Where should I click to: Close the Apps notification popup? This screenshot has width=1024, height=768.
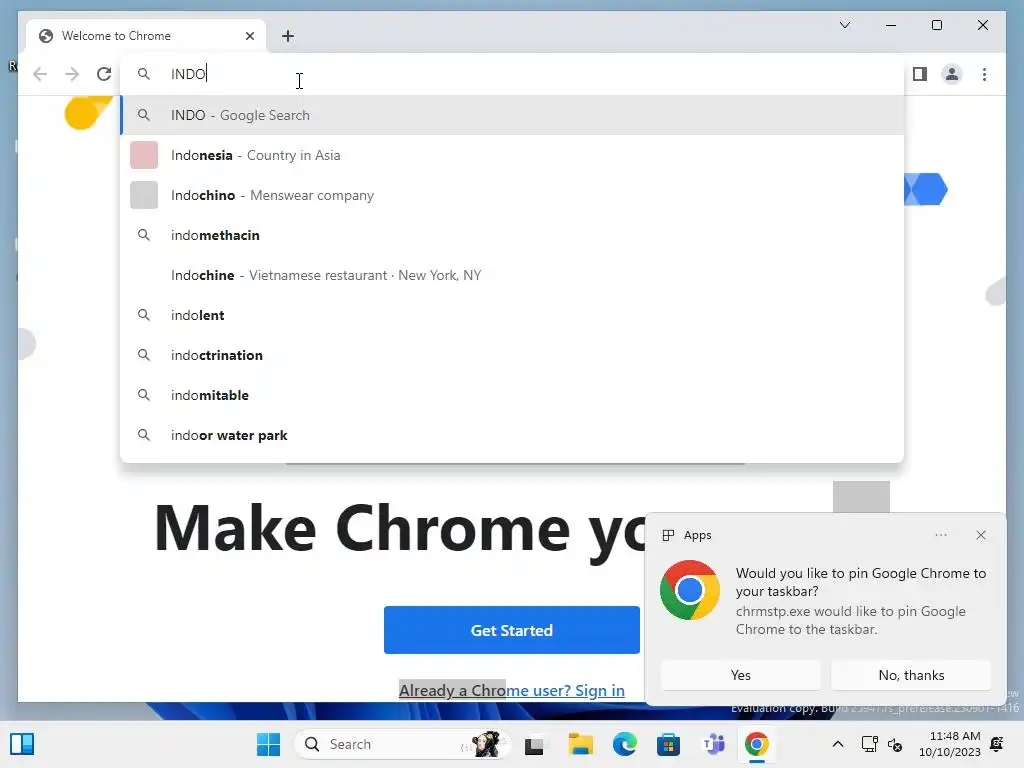click(981, 535)
